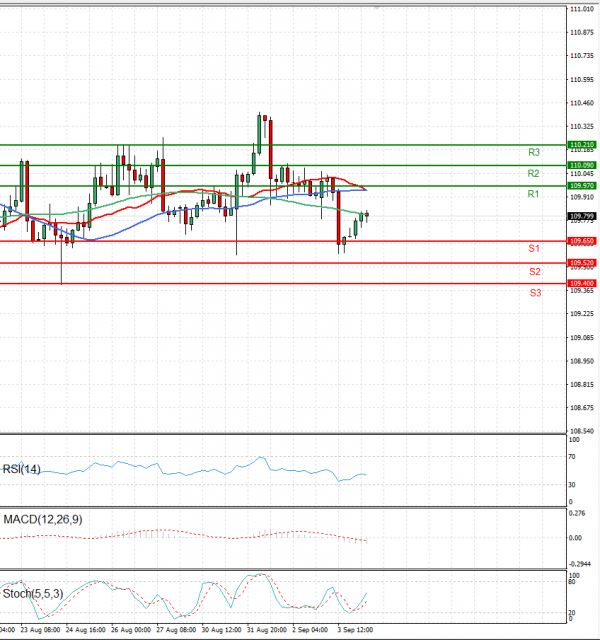Image resolution: width=600 pixels, height=640 pixels.
Task: Select the 110.210 price tag
Action: coord(582,144)
